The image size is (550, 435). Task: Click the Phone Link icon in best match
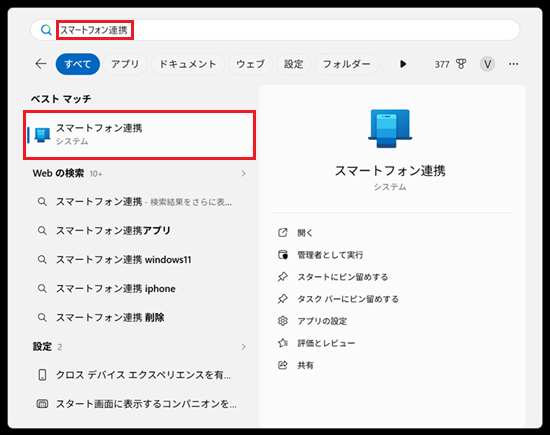tap(42, 135)
